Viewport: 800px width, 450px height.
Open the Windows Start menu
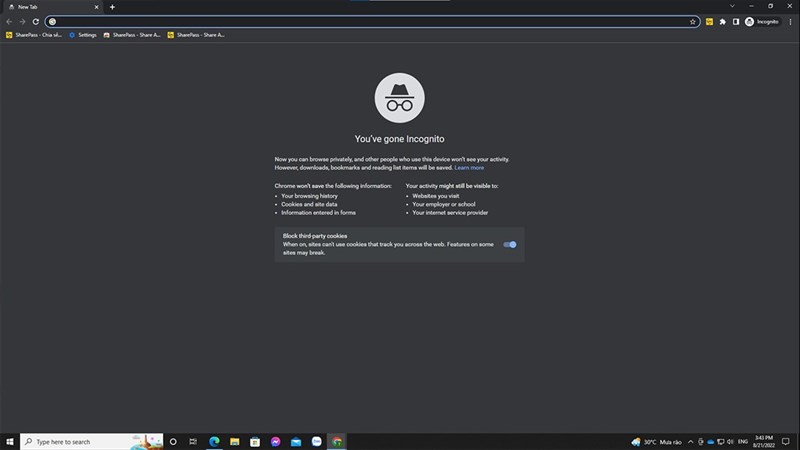point(10,442)
